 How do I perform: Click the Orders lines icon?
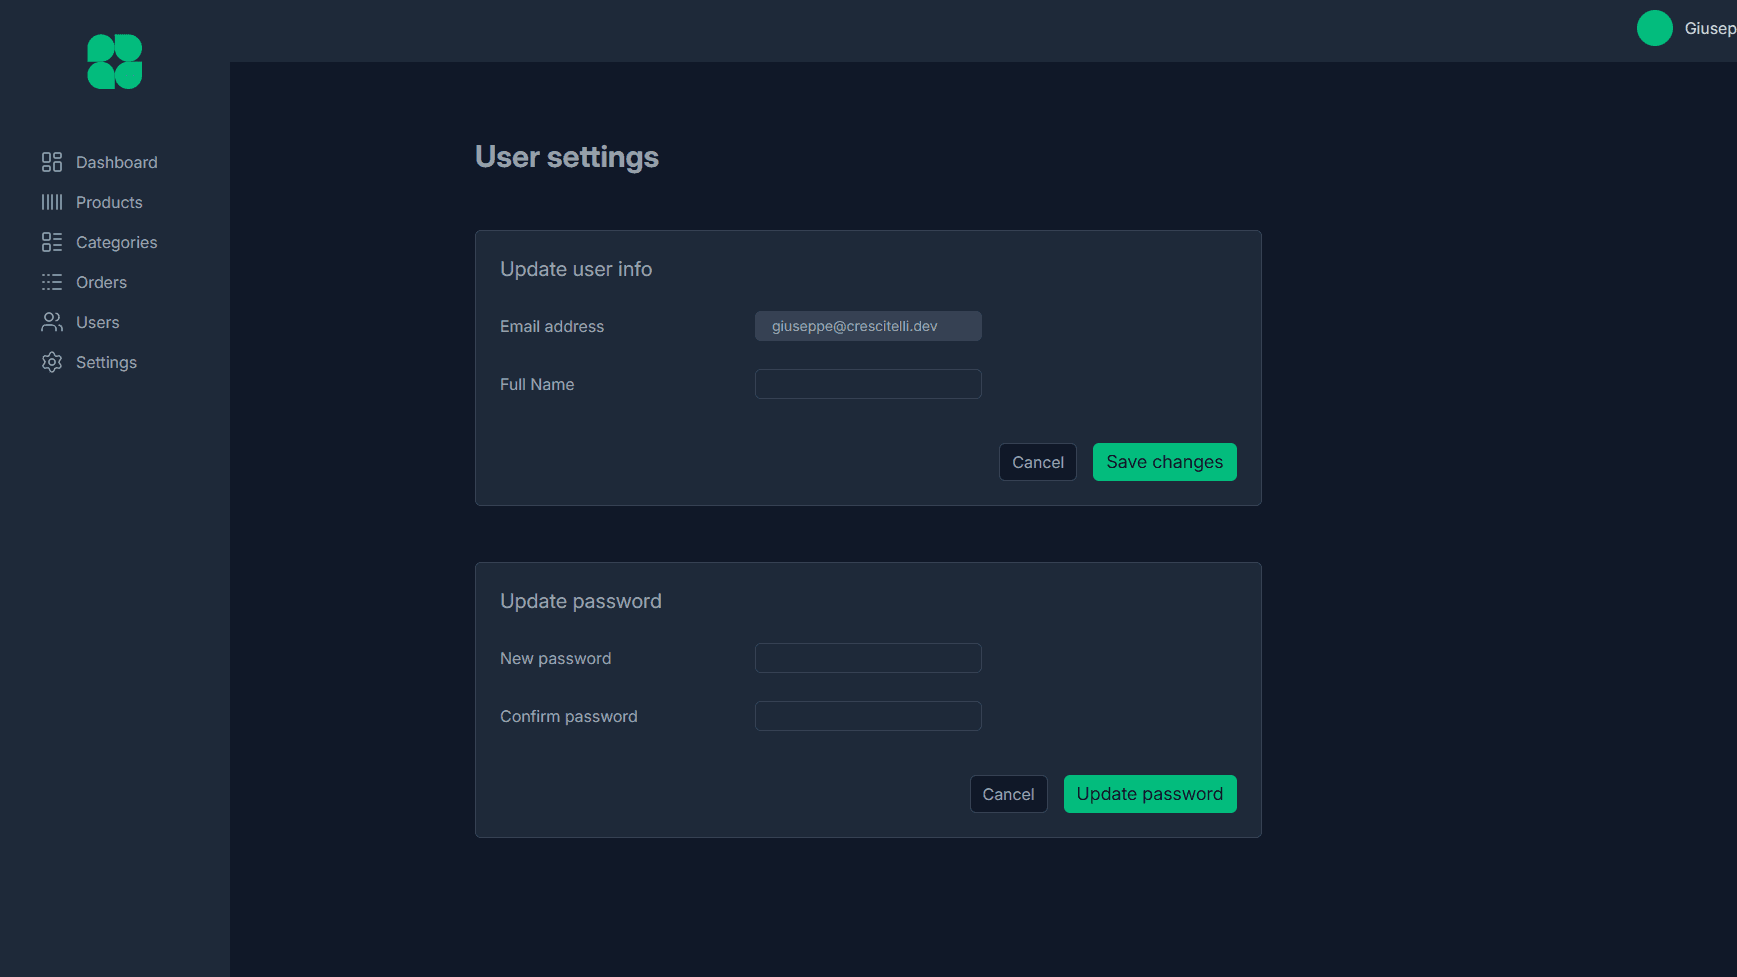(x=52, y=281)
